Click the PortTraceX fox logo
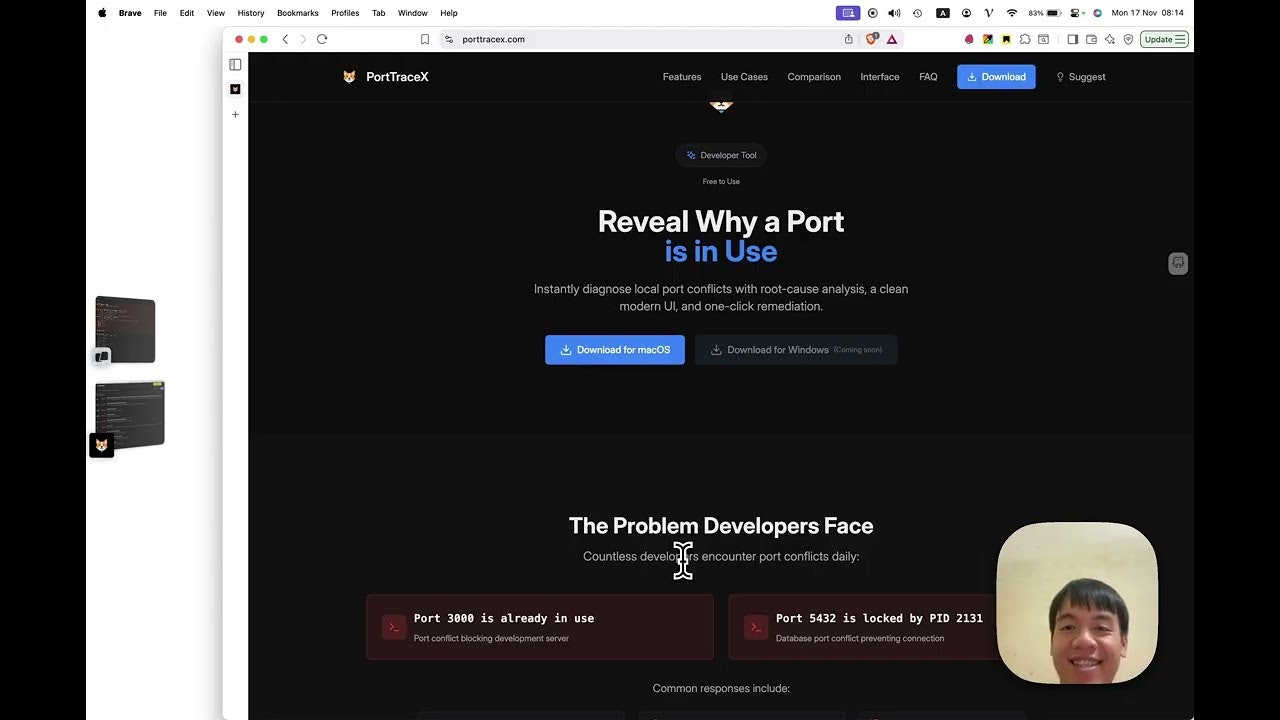Viewport: 1280px width, 720px height. (349, 76)
